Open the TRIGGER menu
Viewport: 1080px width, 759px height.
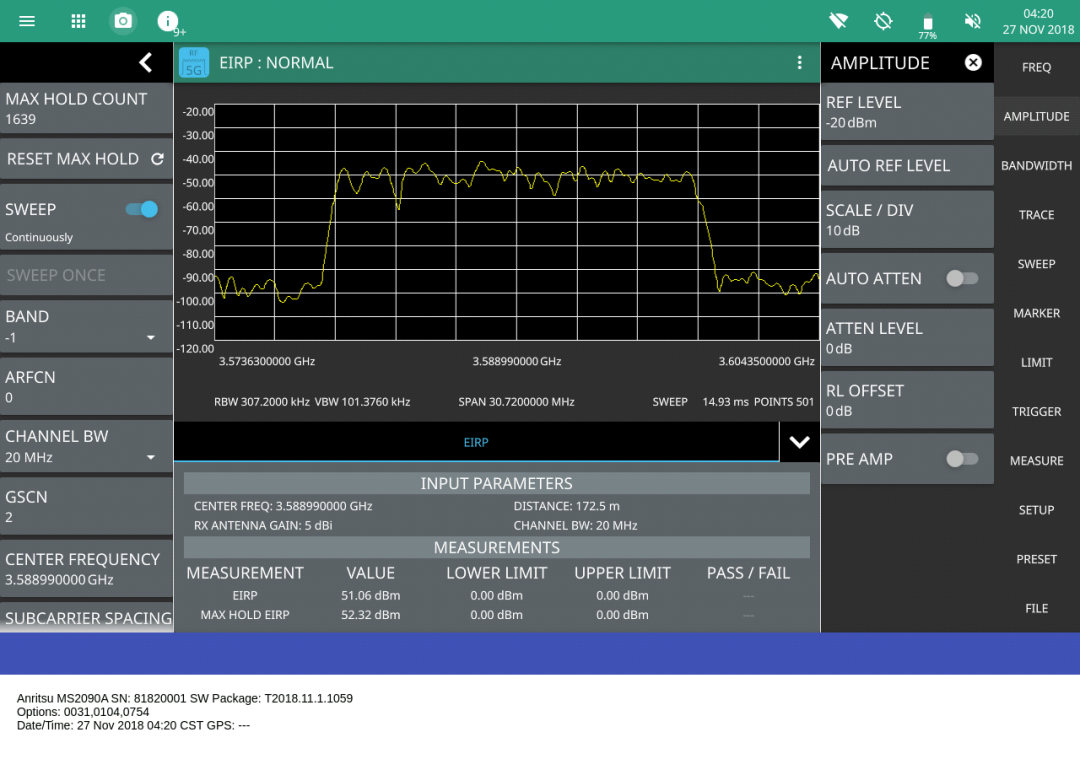tap(1036, 412)
